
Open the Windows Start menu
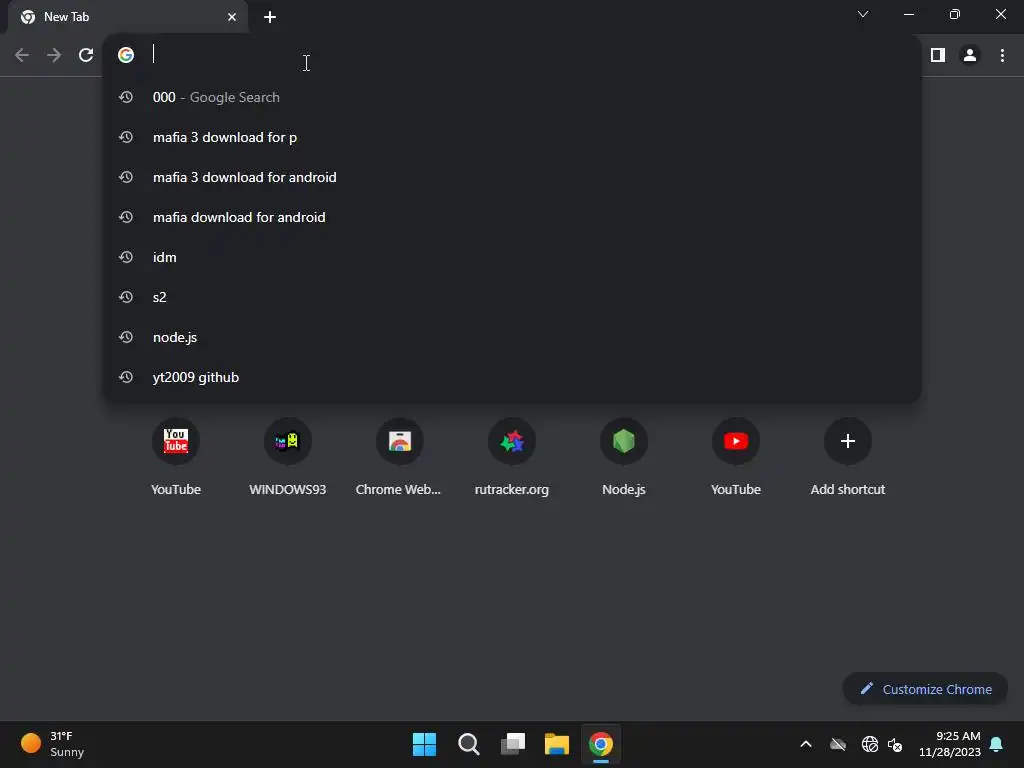point(424,744)
